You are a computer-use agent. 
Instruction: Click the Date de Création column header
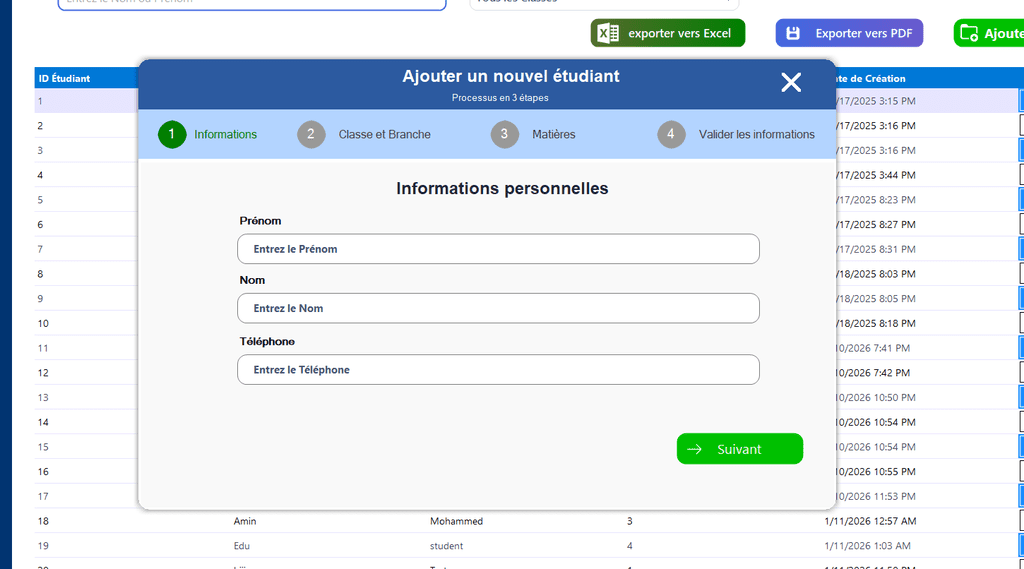(x=872, y=78)
